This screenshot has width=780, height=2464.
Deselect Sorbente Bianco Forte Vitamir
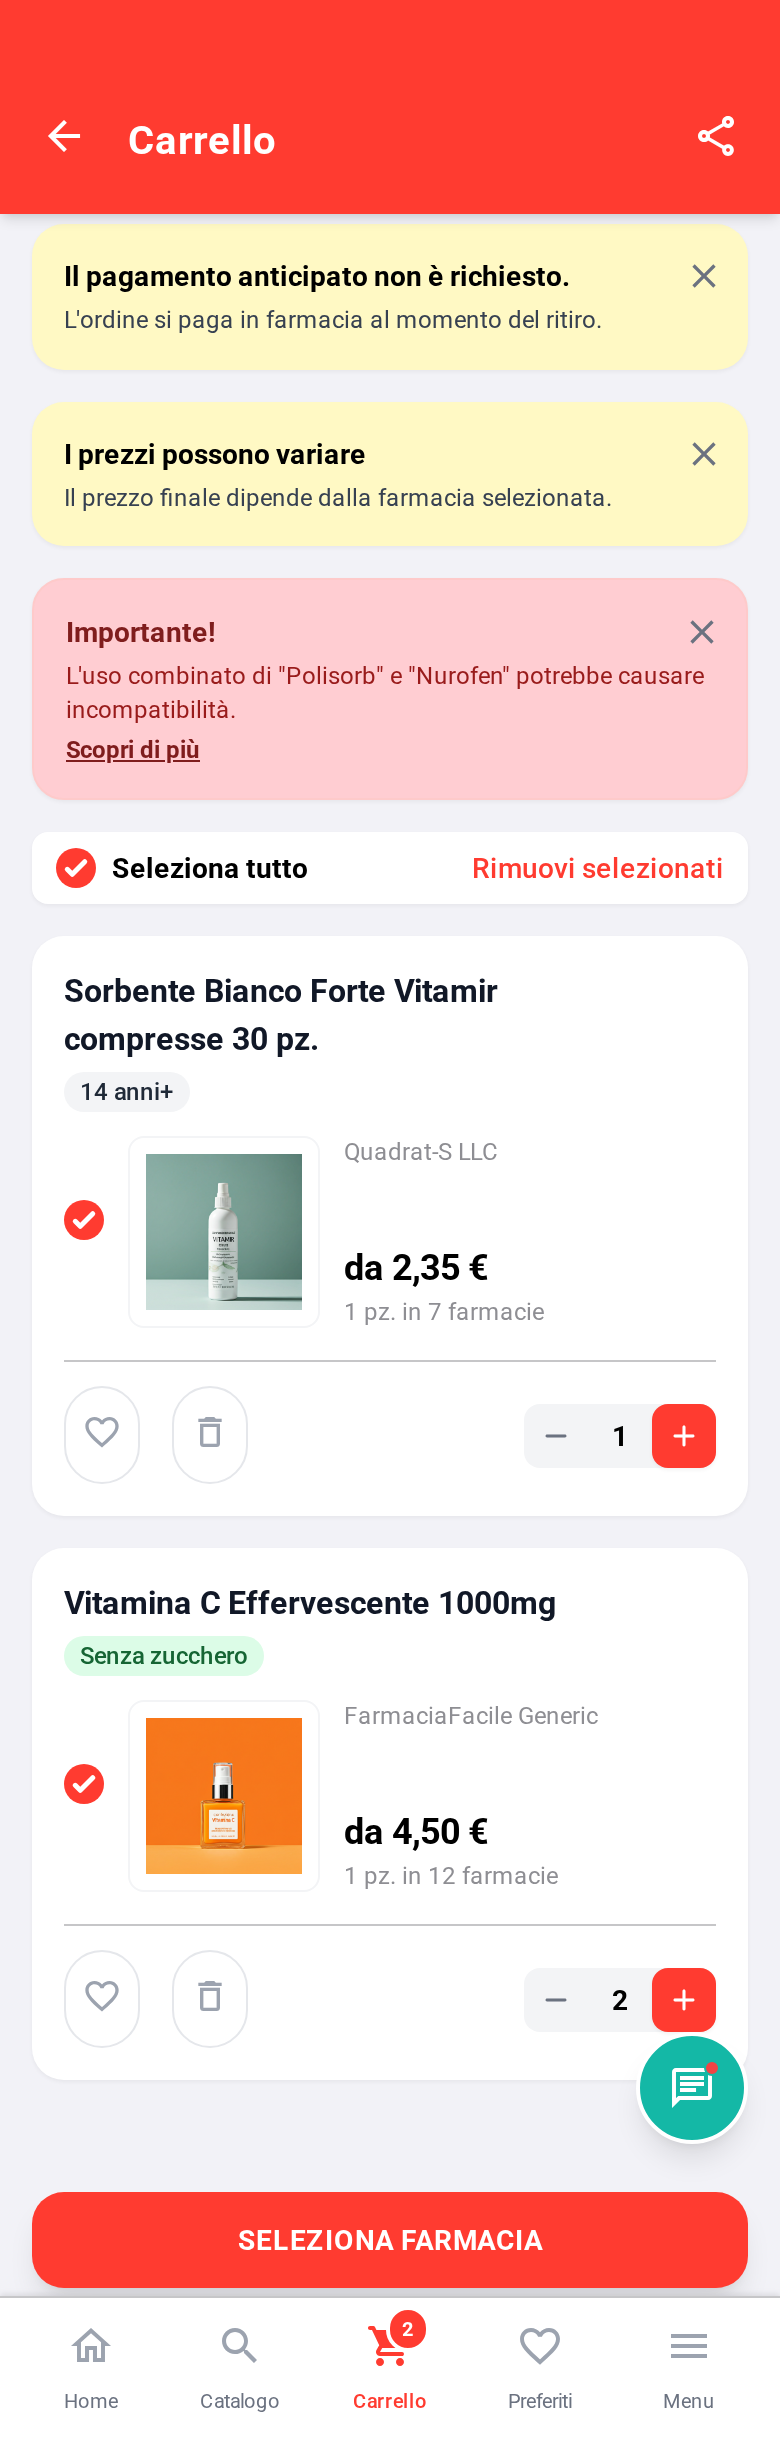pos(84,1220)
